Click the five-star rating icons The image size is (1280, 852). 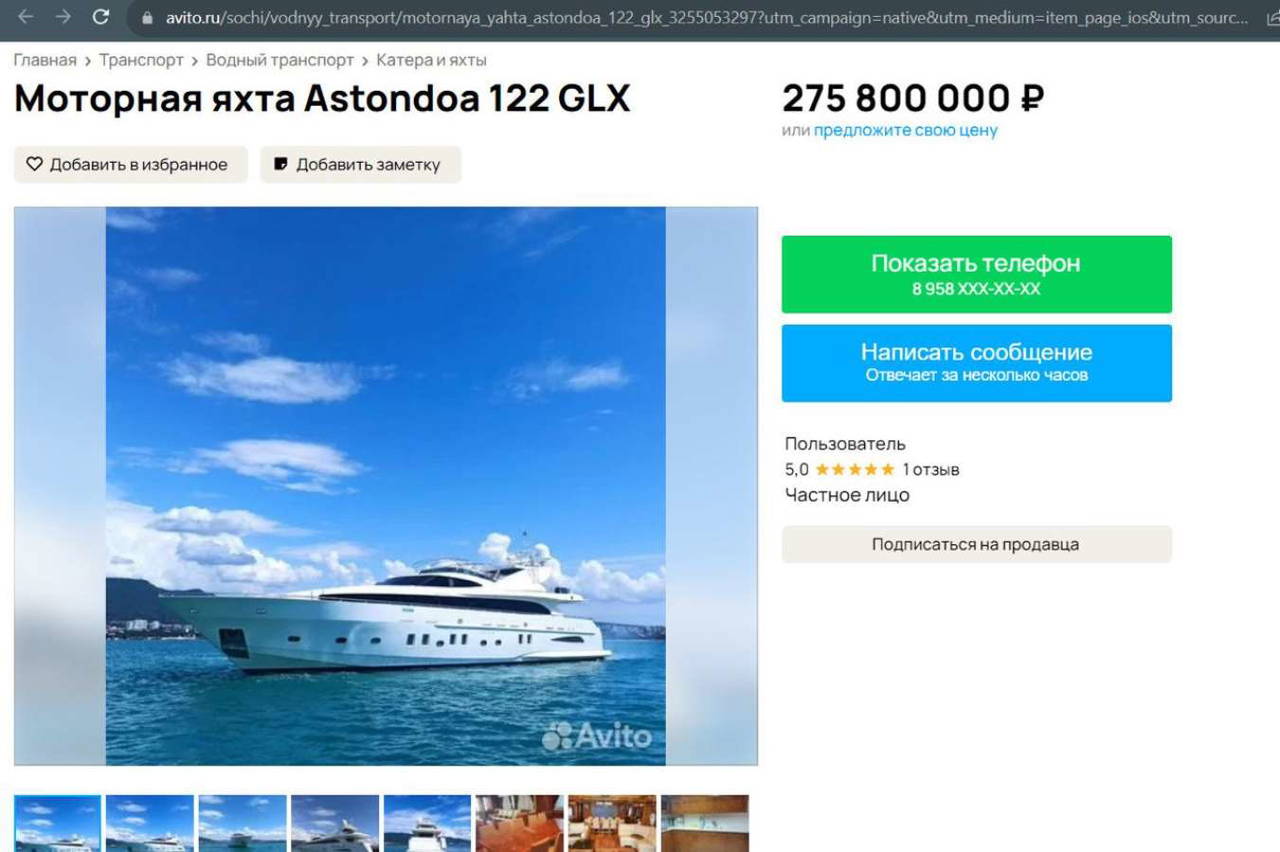(x=854, y=469)
